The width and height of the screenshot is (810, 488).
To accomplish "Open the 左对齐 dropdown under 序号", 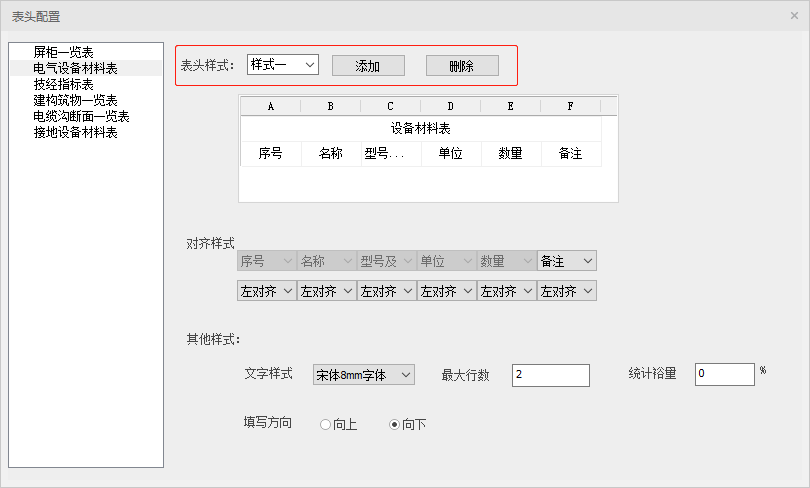I will coord(267,291).
